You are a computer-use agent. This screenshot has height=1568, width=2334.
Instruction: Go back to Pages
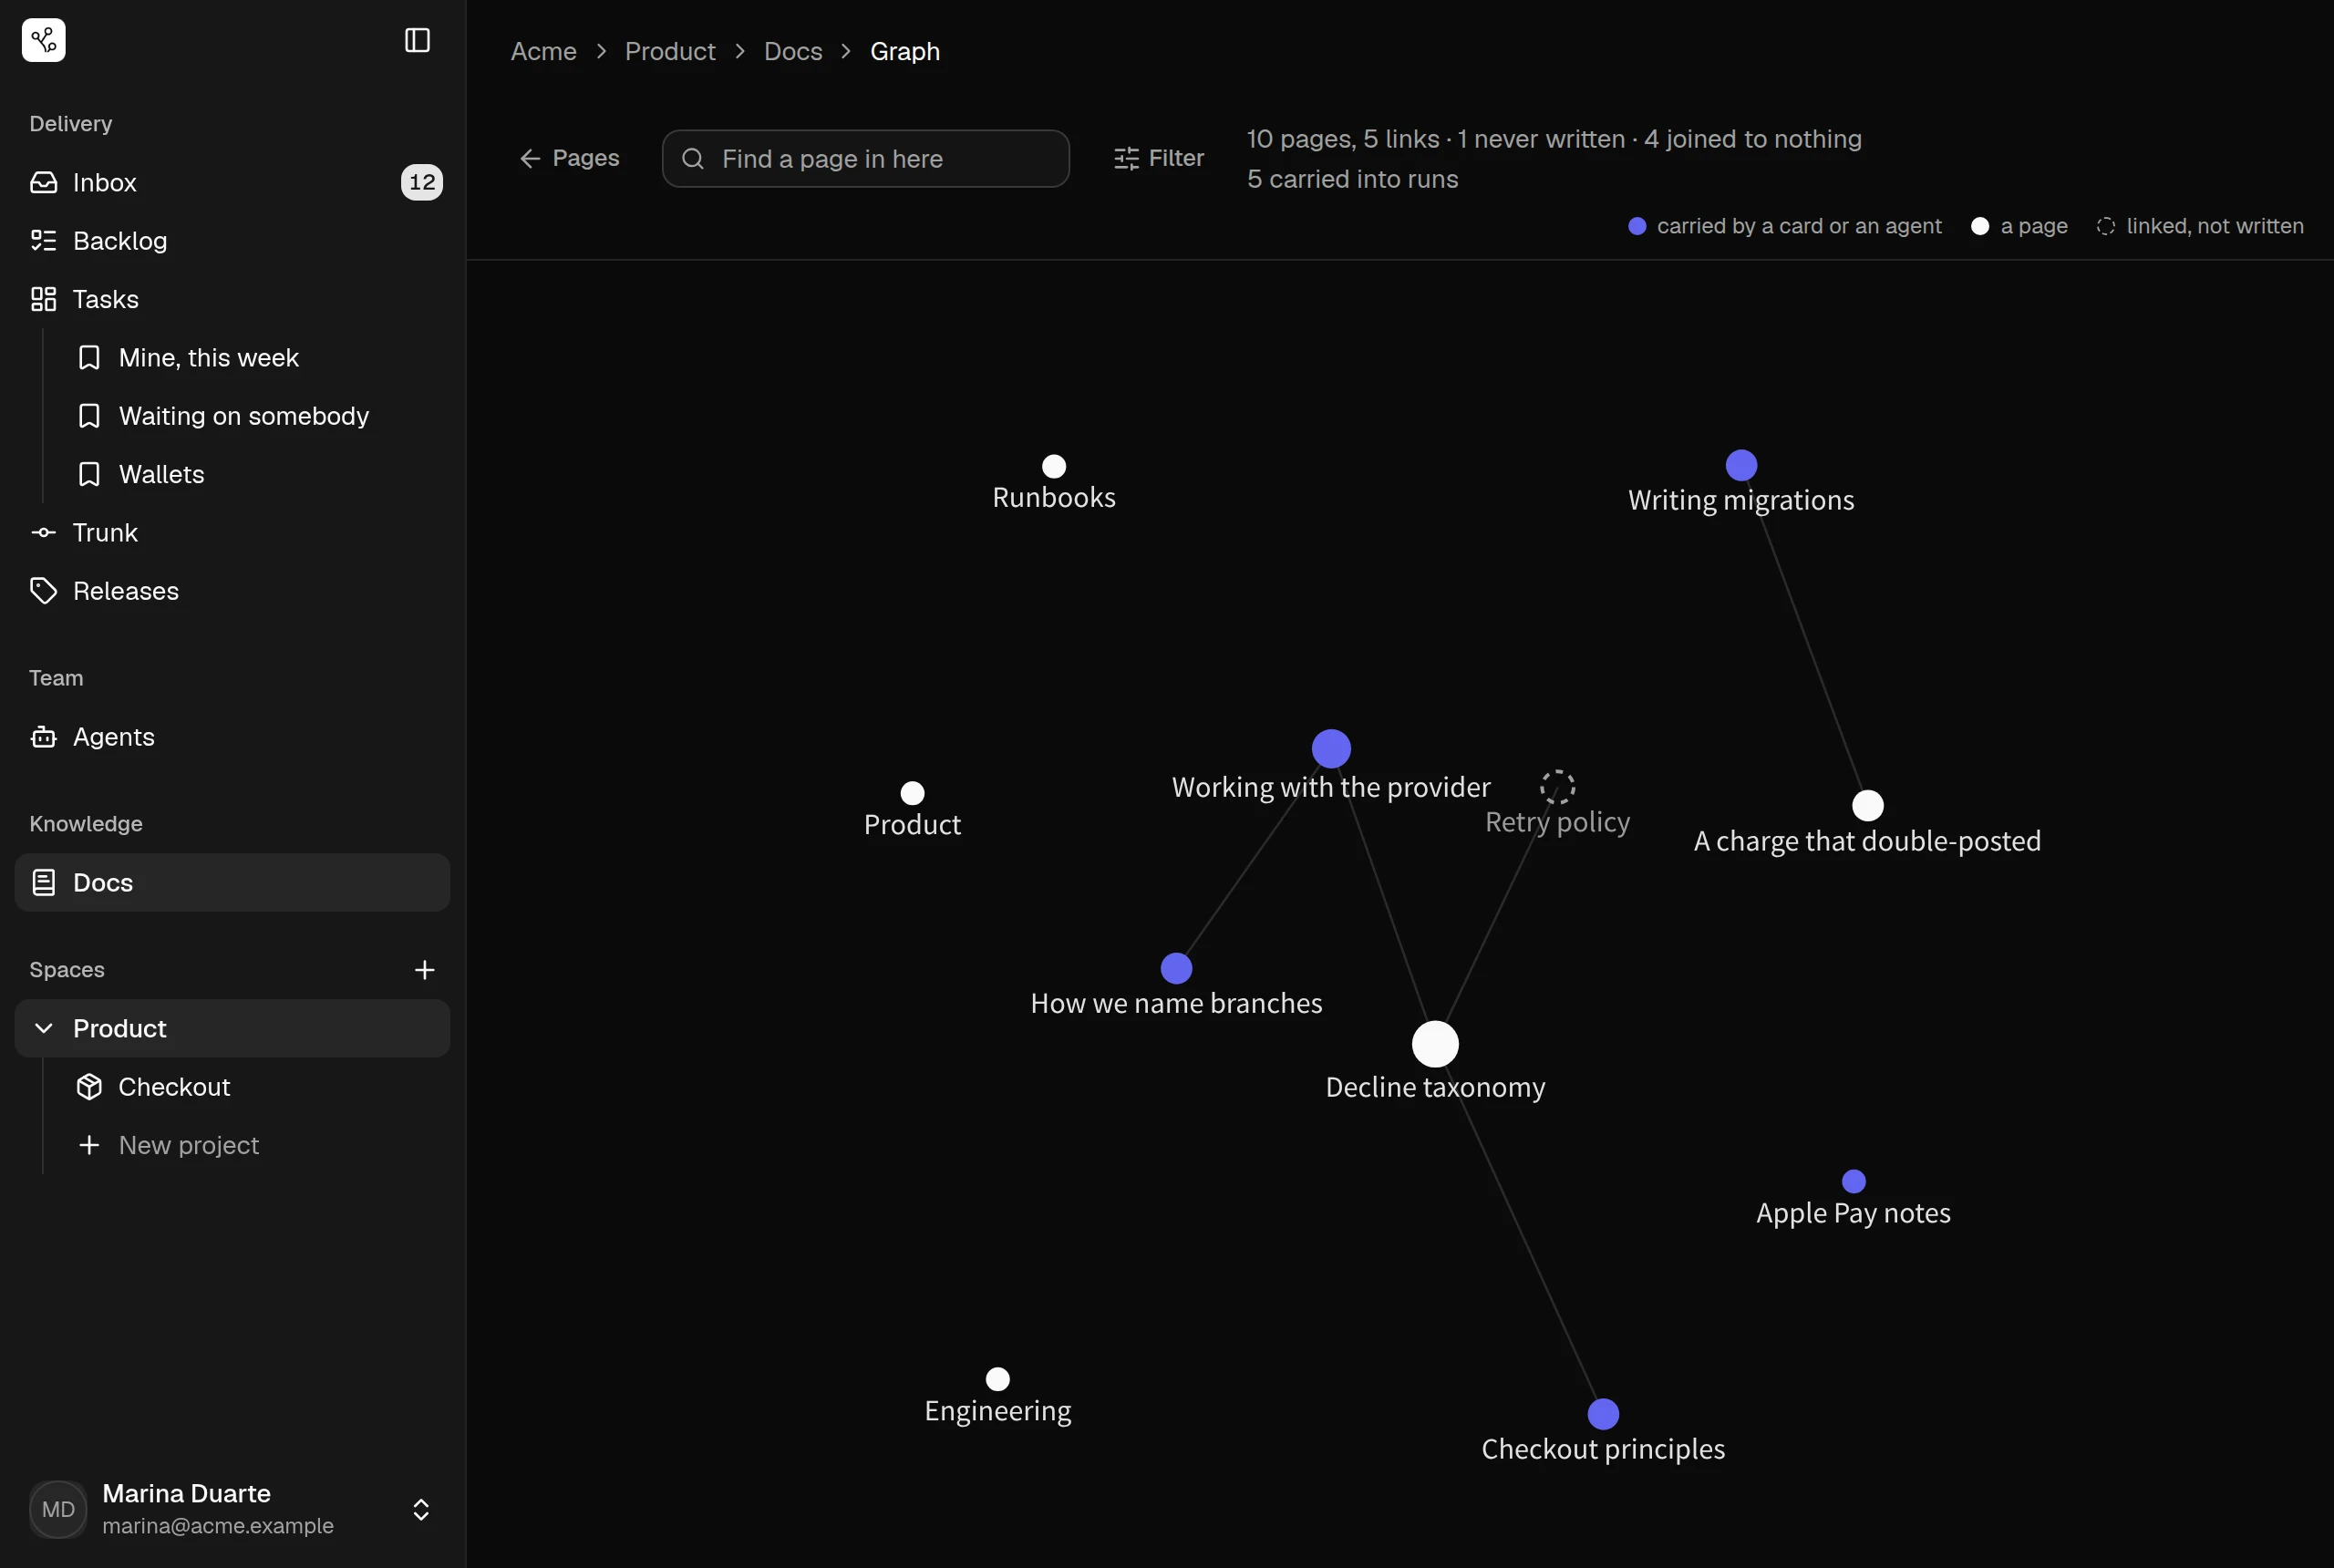[x=569, y=158]
